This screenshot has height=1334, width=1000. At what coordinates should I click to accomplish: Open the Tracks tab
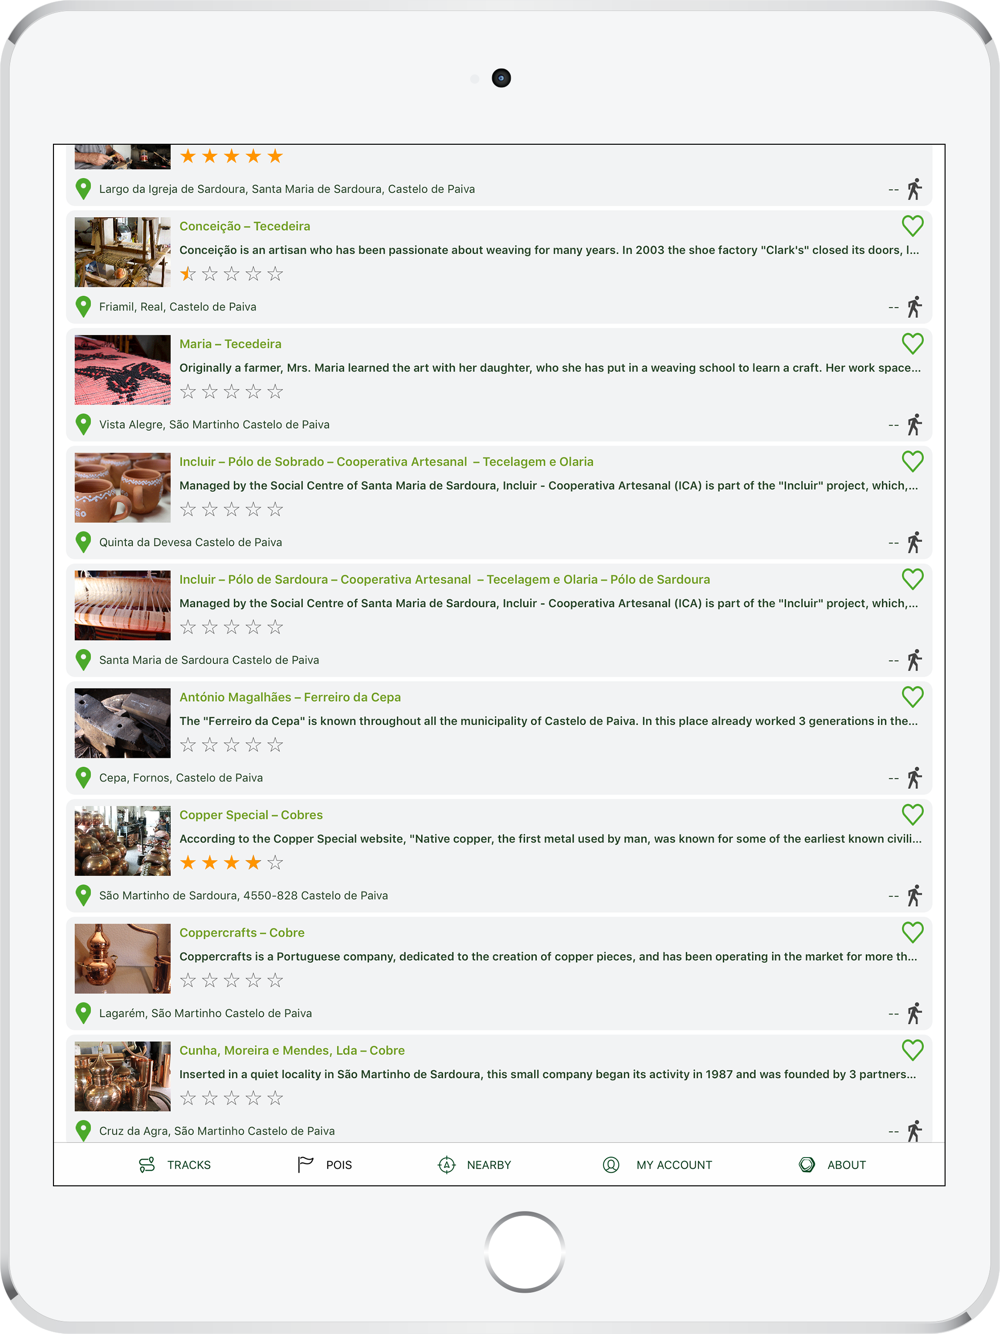[175, 1165]
